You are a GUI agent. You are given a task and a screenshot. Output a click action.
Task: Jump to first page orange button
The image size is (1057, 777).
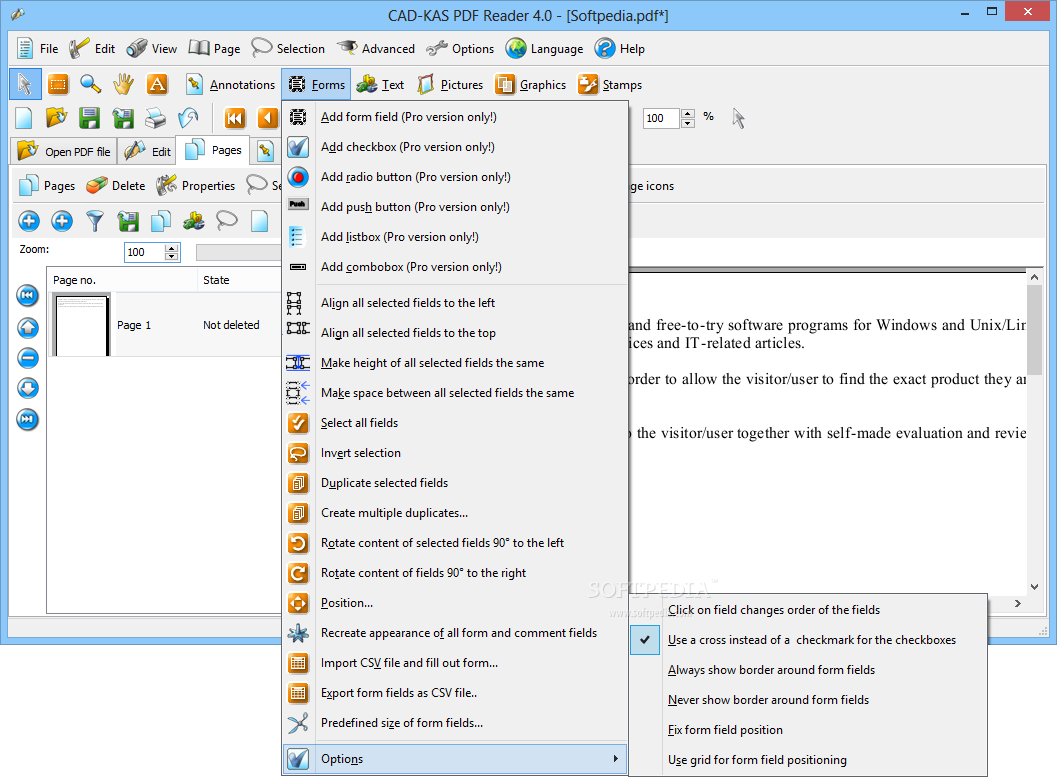(x=235, y=118)
